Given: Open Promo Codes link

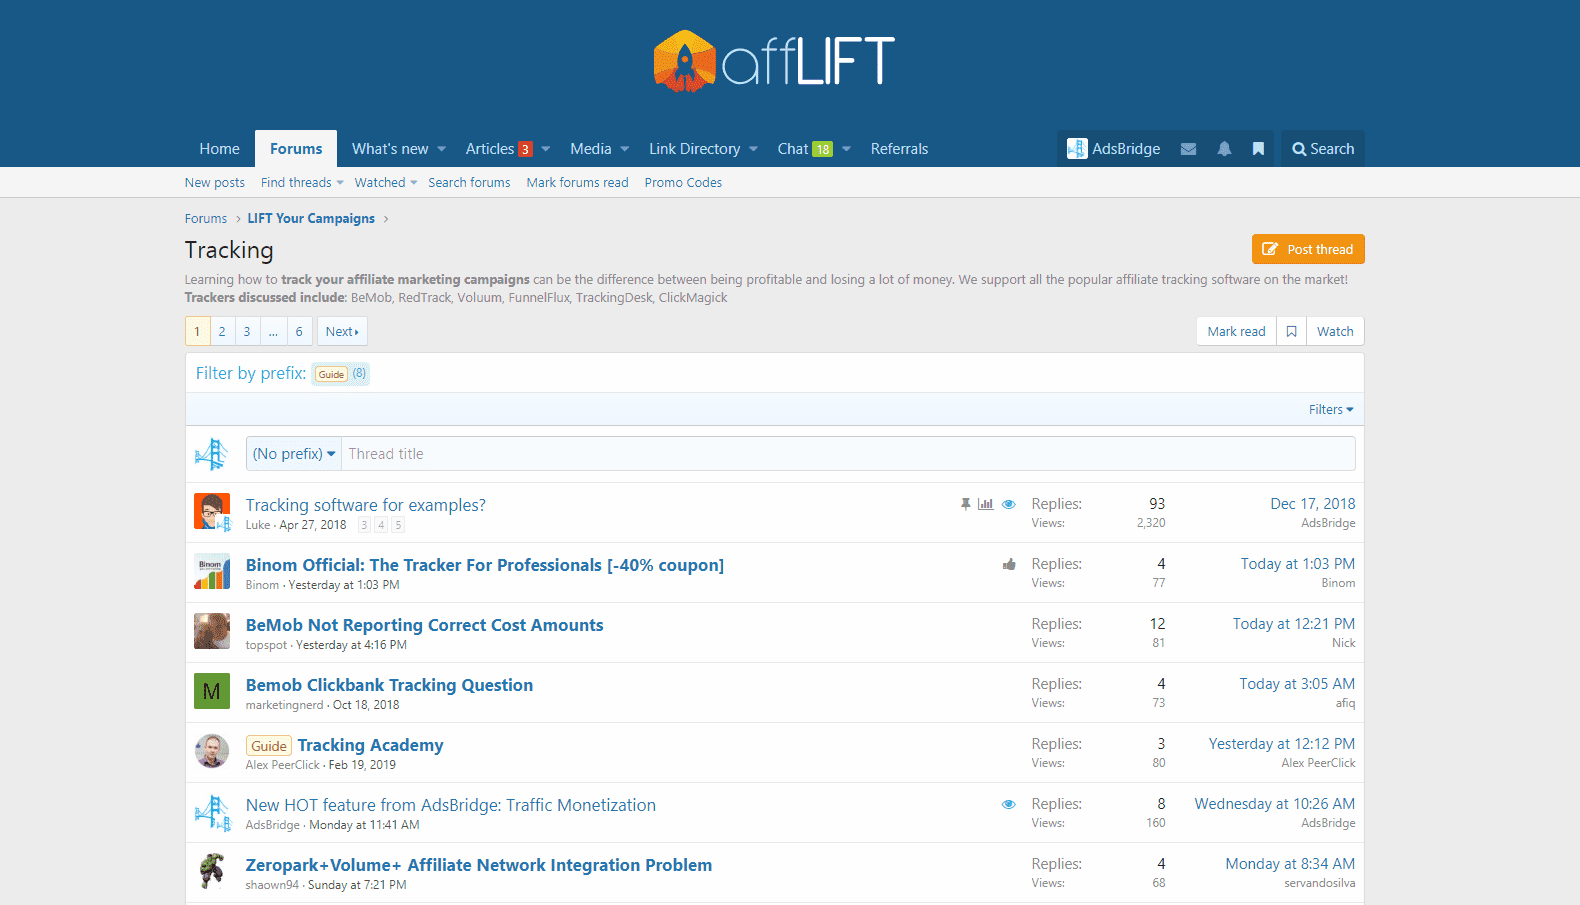Looking at the screenshot, I should point(683,183).
